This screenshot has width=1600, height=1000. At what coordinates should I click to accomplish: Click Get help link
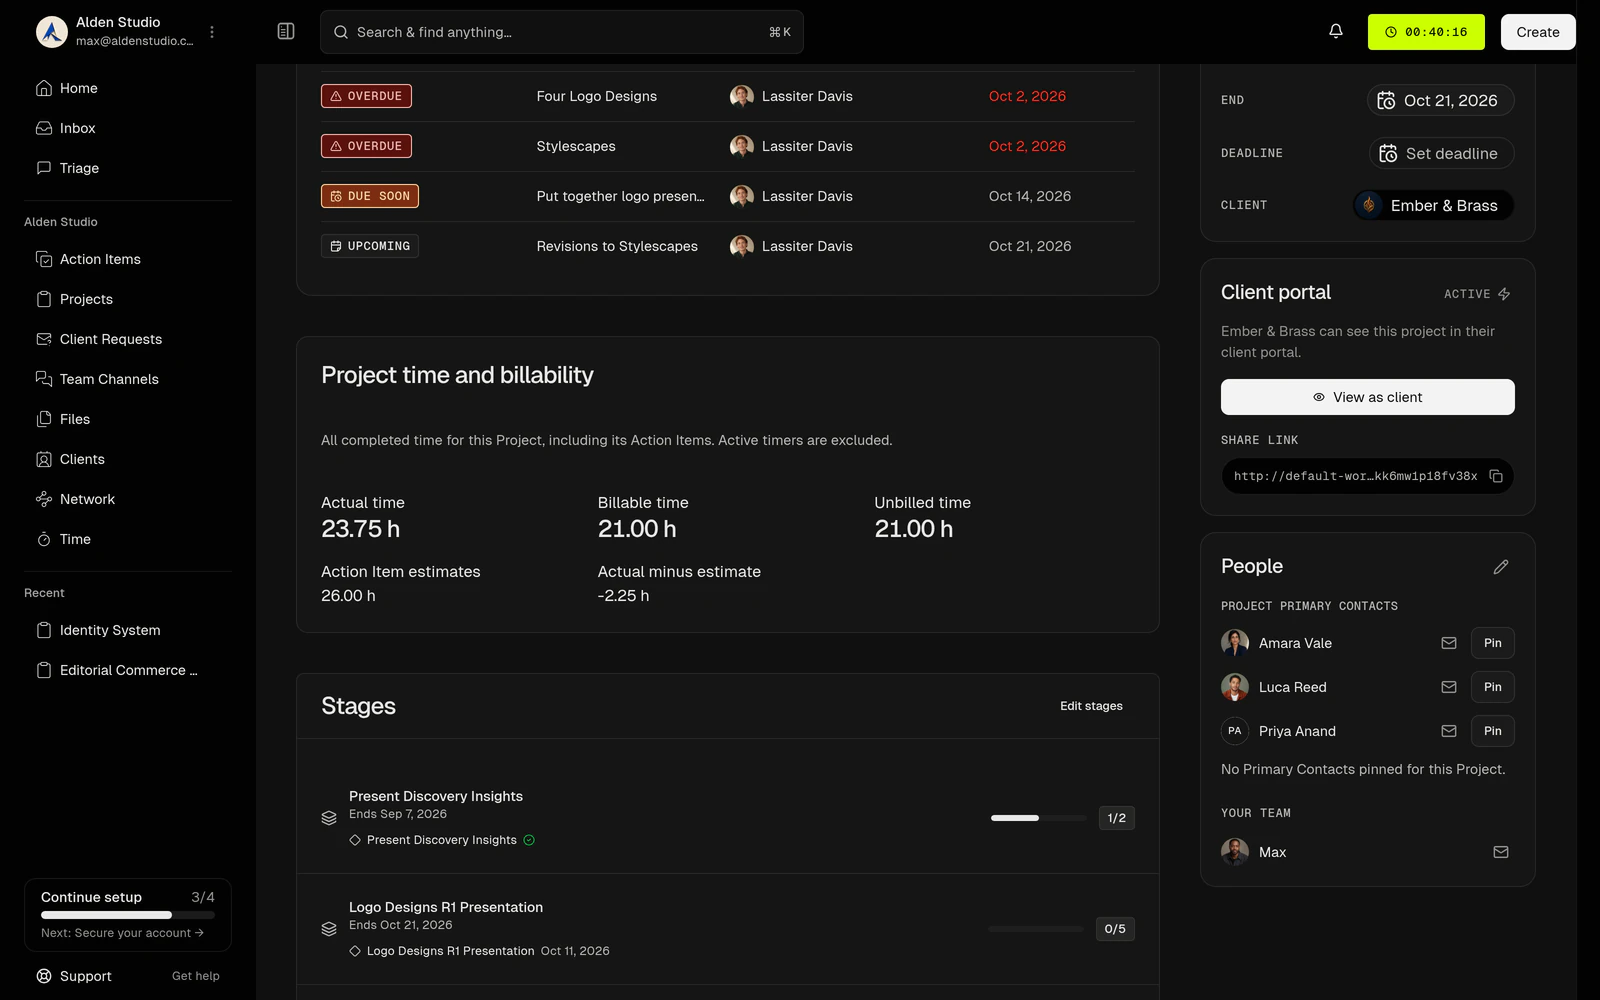[x=196, y=976]
